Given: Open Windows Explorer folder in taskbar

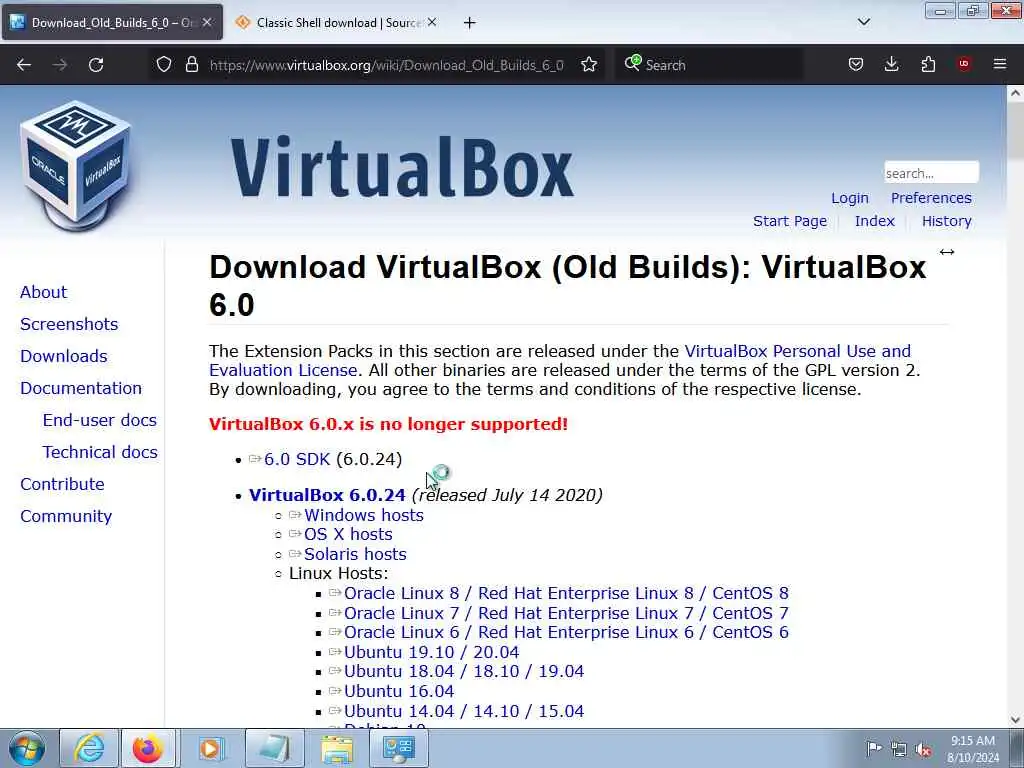Looking at the screenshot, I should coord(337,748).
